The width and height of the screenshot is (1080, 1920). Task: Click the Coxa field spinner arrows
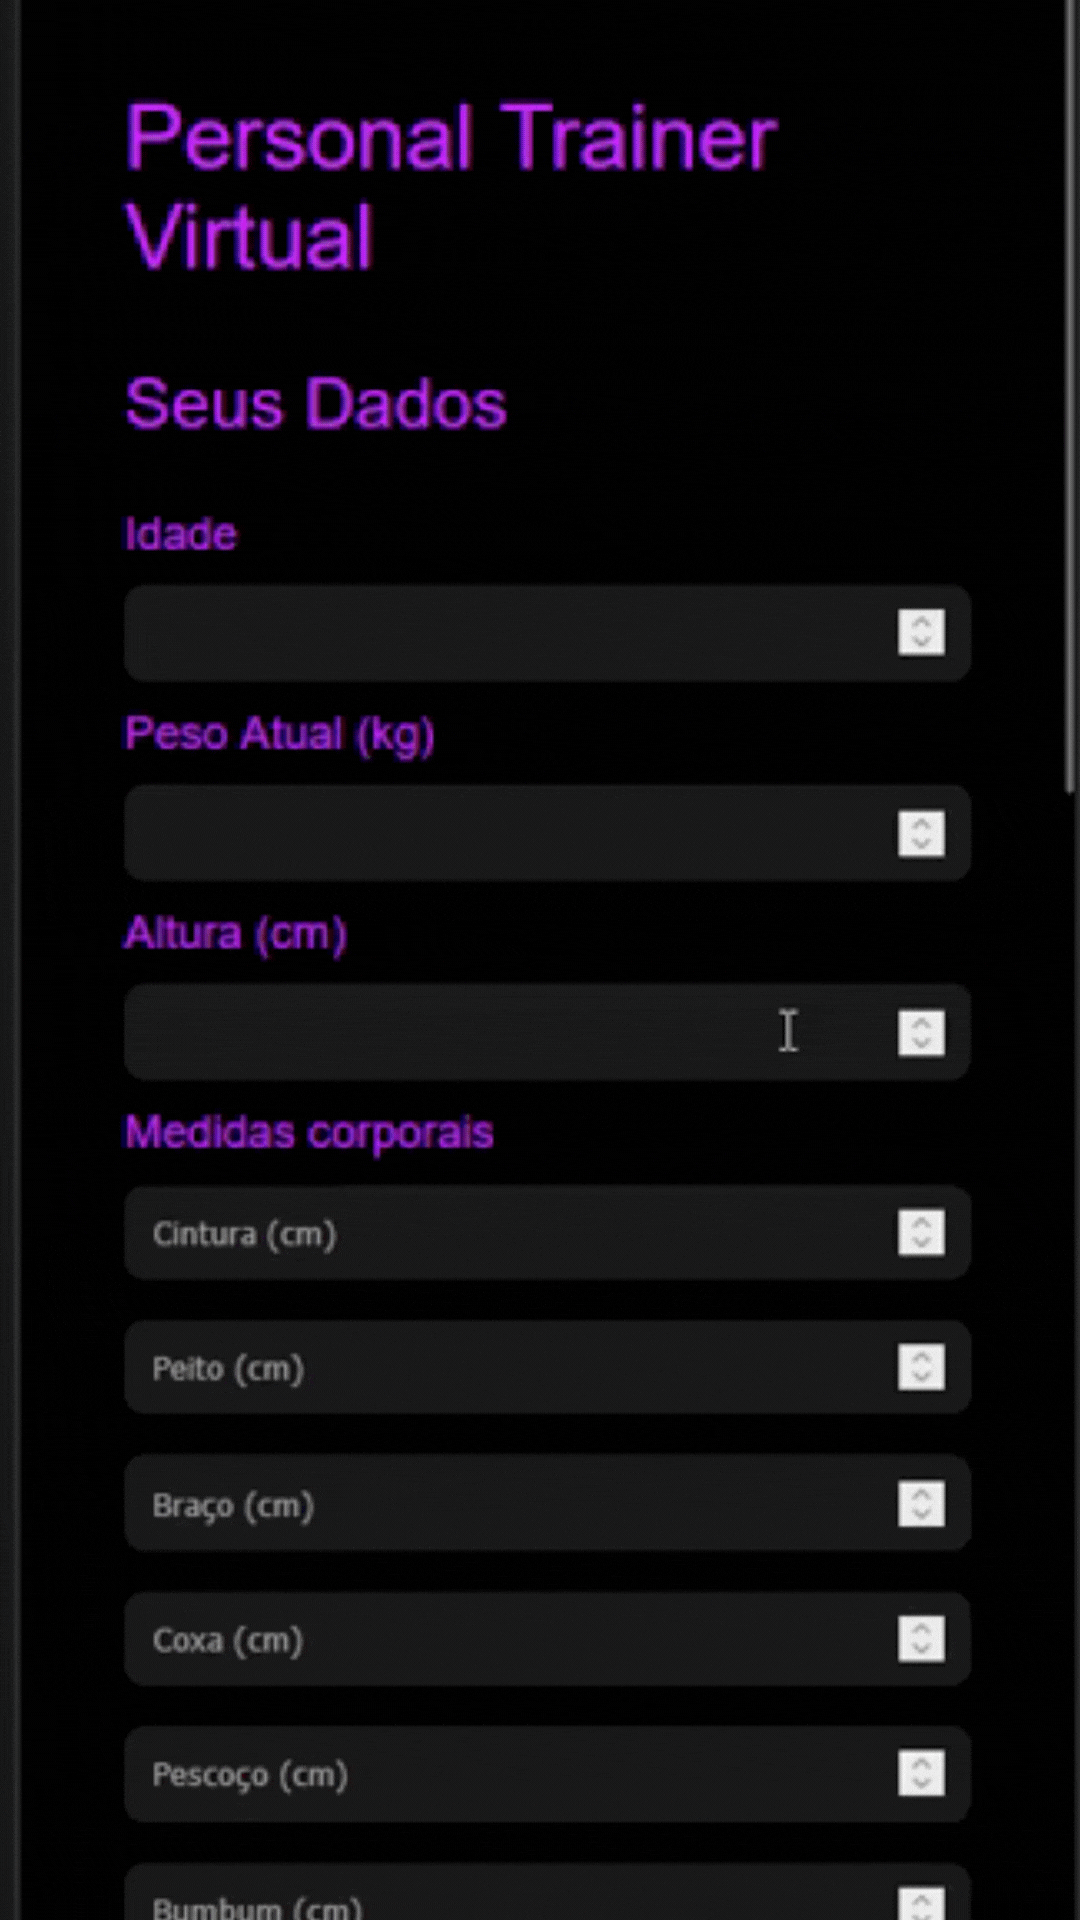pyautogui.click(x=921, y=1638)
